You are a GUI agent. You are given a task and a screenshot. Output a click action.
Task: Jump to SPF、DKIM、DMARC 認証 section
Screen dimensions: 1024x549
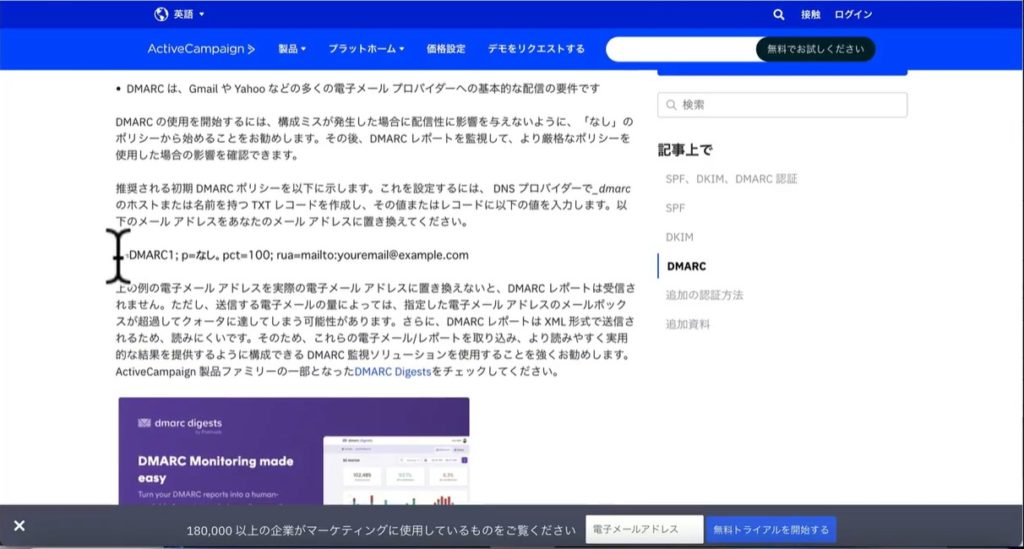pos(731,179)
